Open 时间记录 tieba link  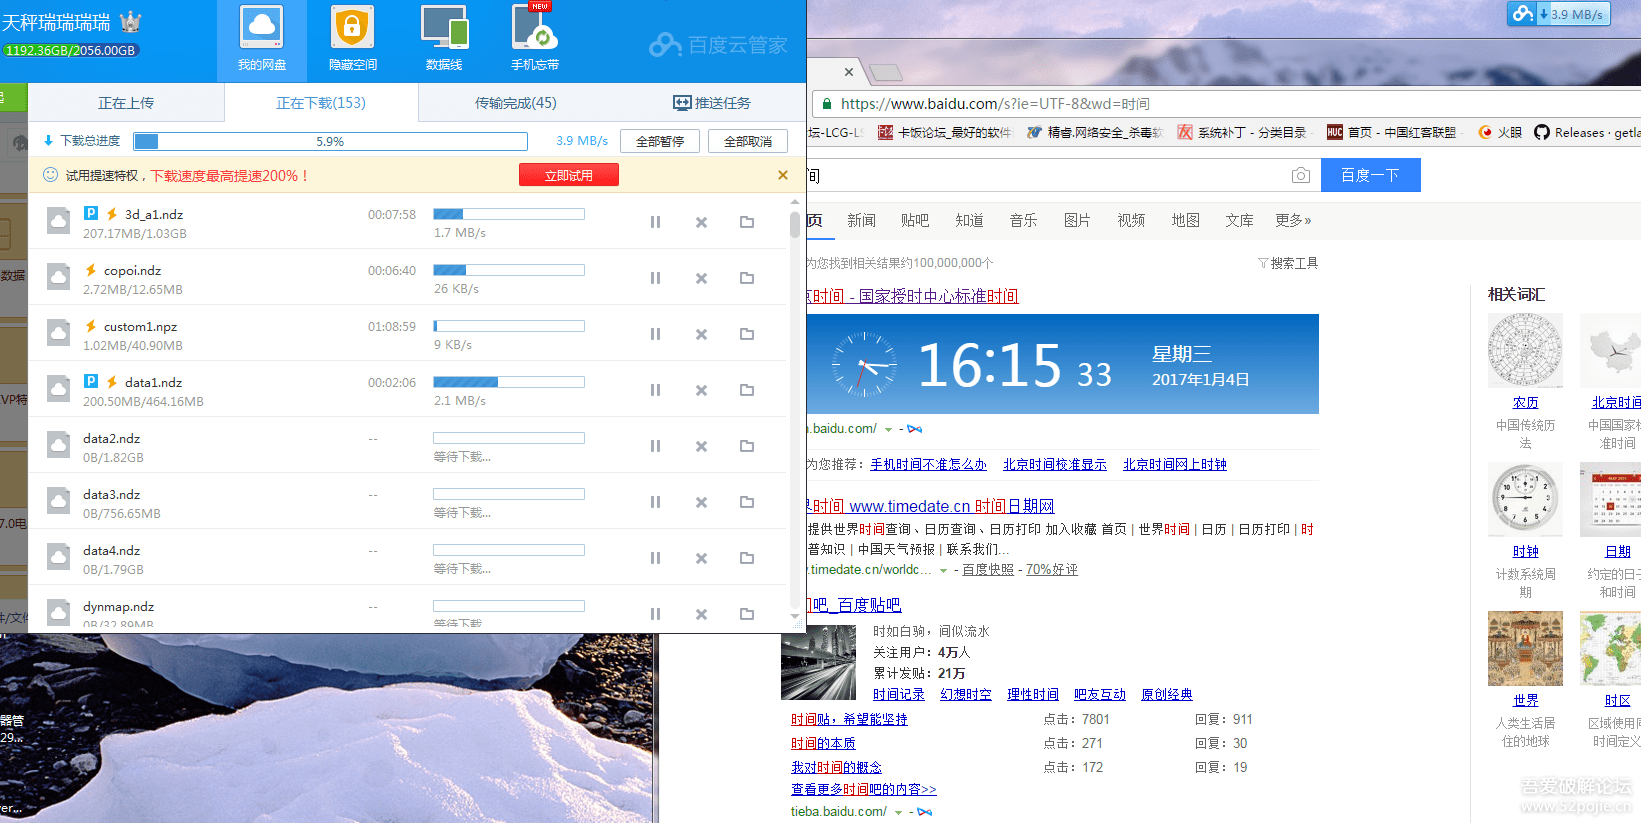(x=898, y=694)
